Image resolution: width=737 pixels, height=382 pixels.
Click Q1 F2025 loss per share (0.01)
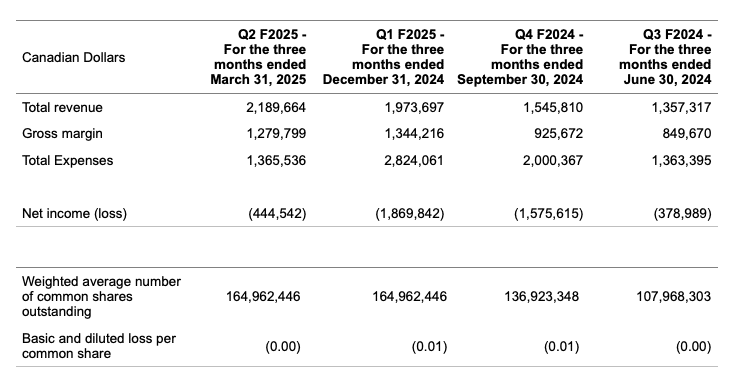pos(429,347)
